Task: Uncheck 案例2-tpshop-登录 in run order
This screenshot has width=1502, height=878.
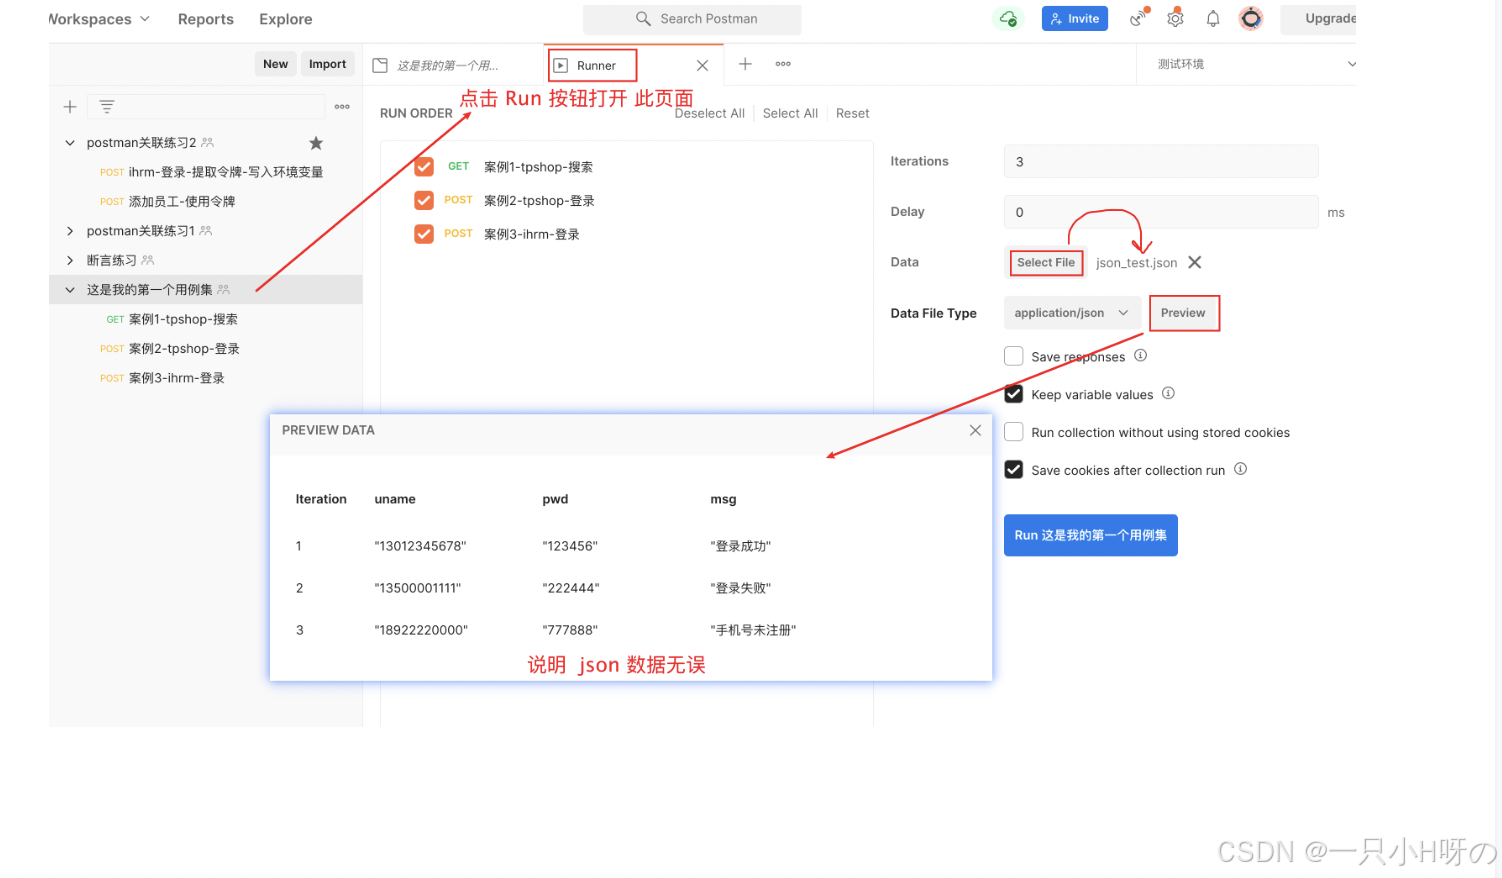Action: [x=424, y=200]
